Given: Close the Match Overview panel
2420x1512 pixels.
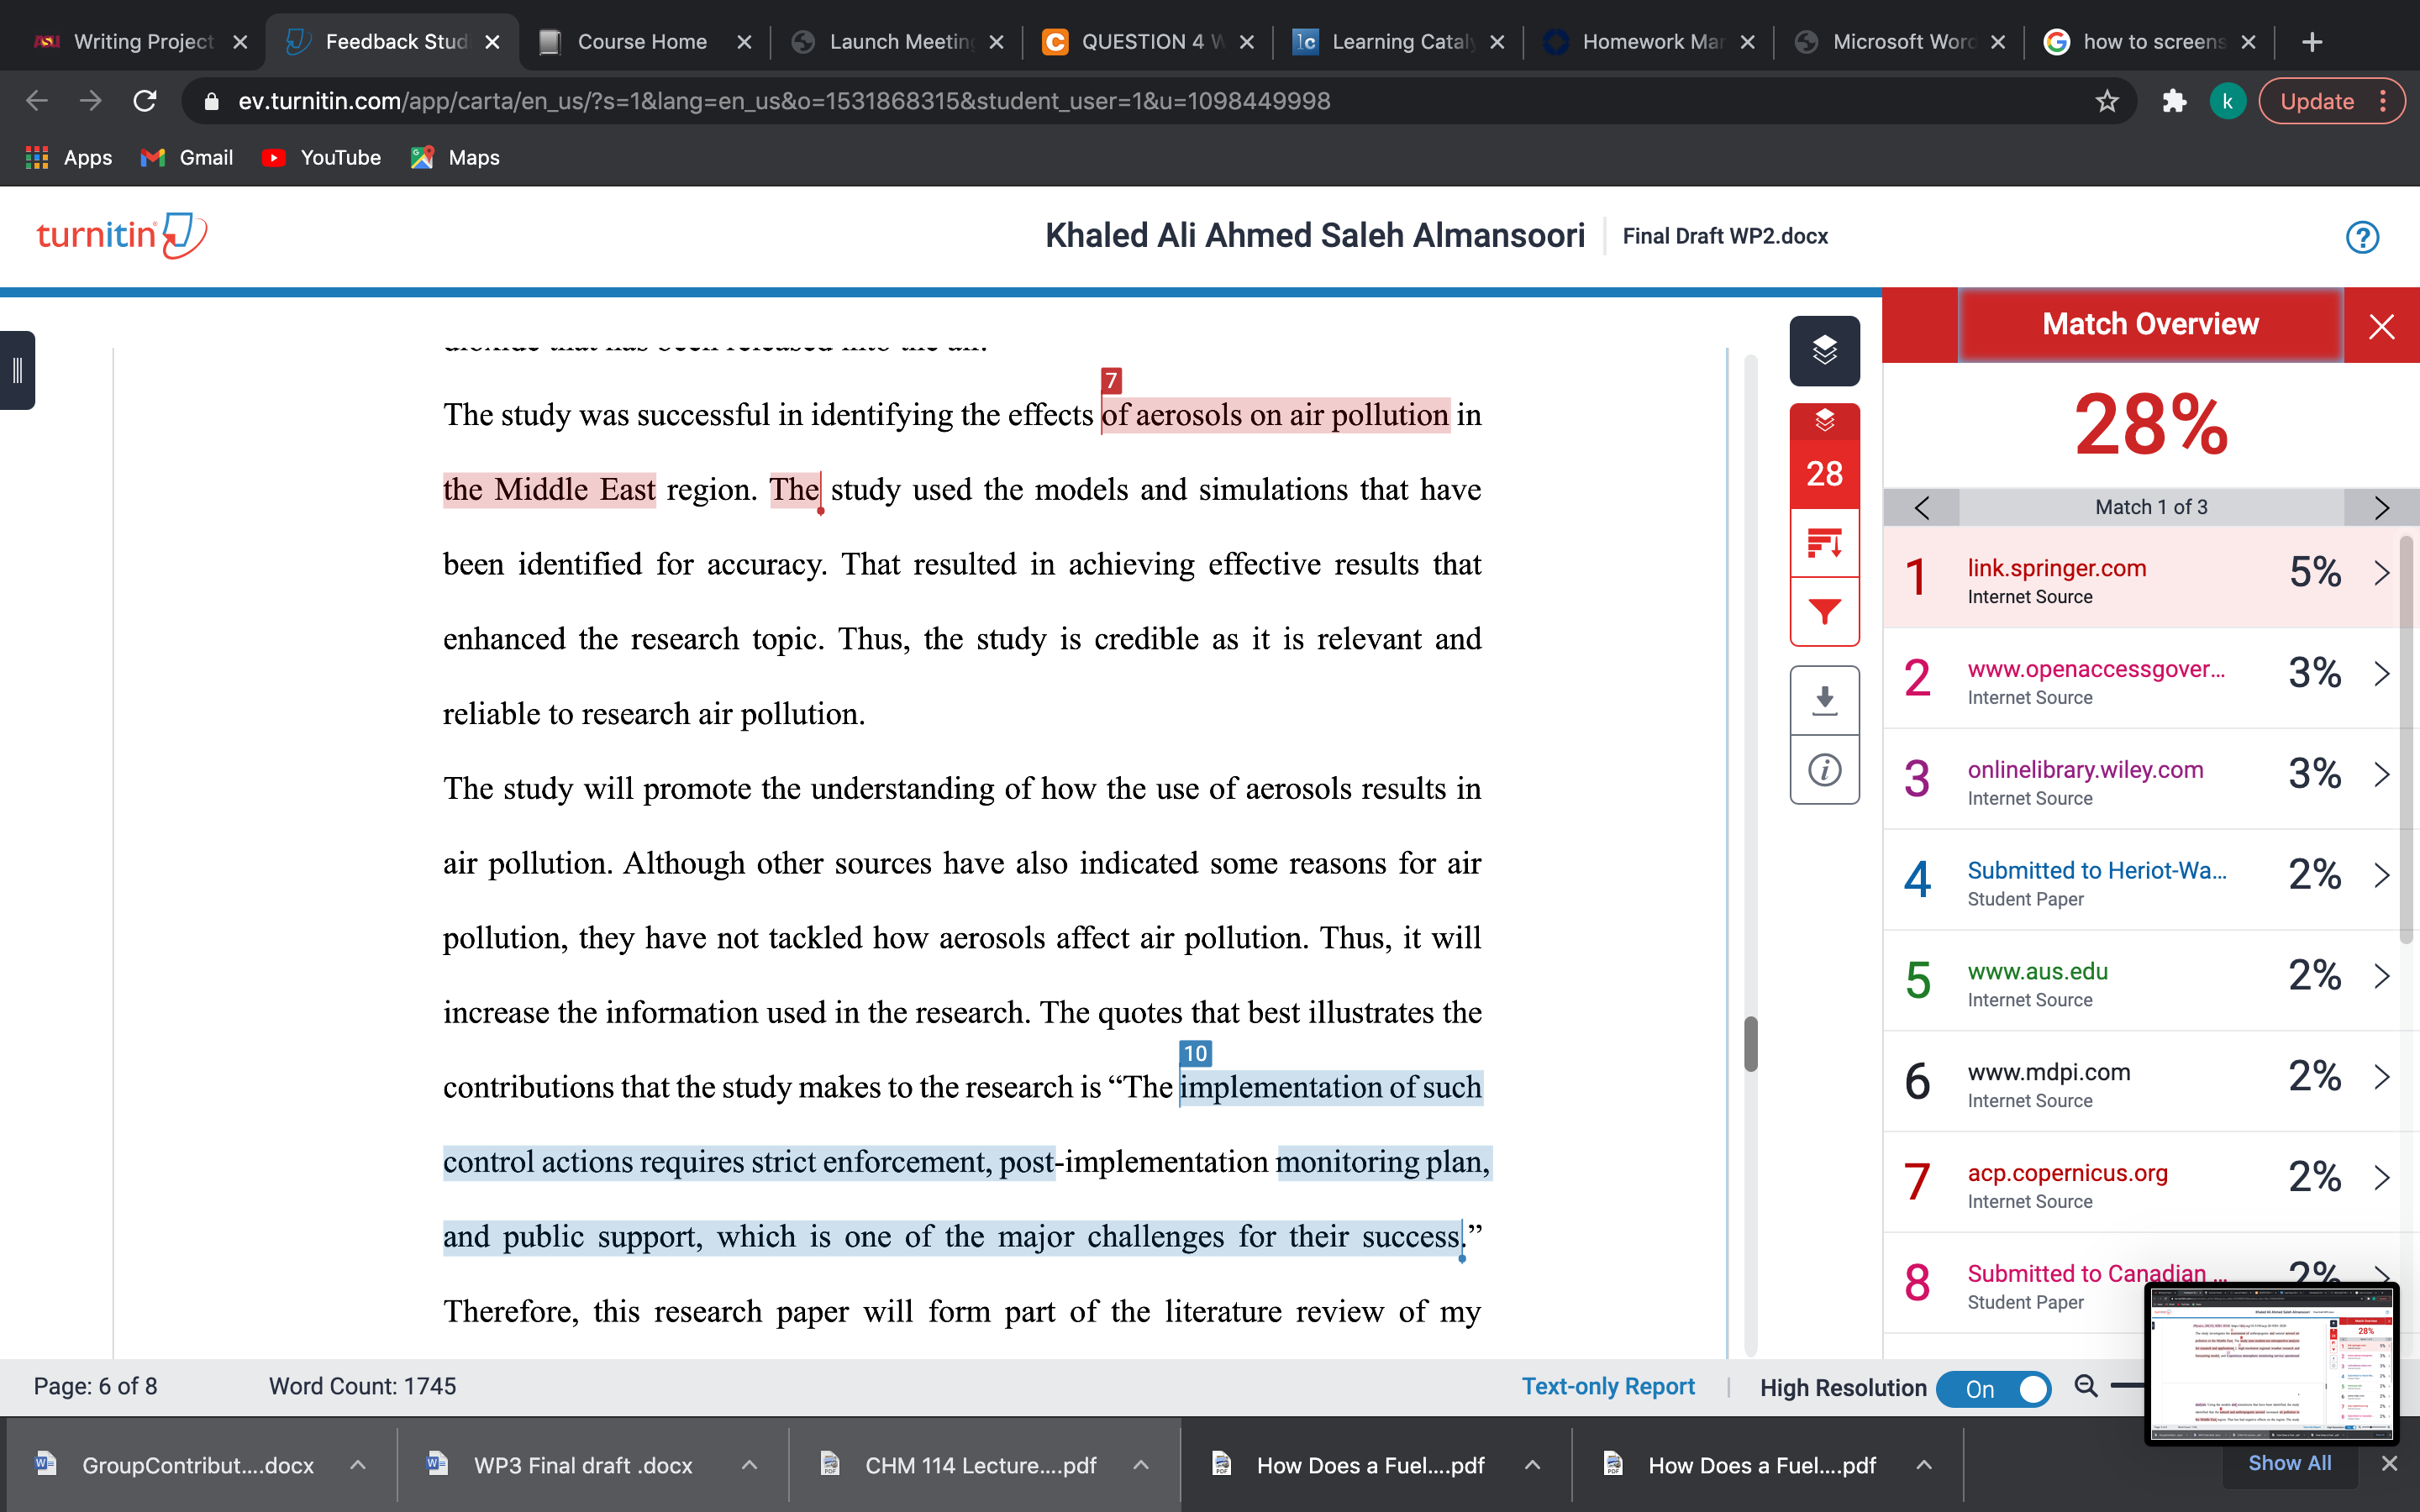Looking at the screenshot, I should pos(2381,326).
